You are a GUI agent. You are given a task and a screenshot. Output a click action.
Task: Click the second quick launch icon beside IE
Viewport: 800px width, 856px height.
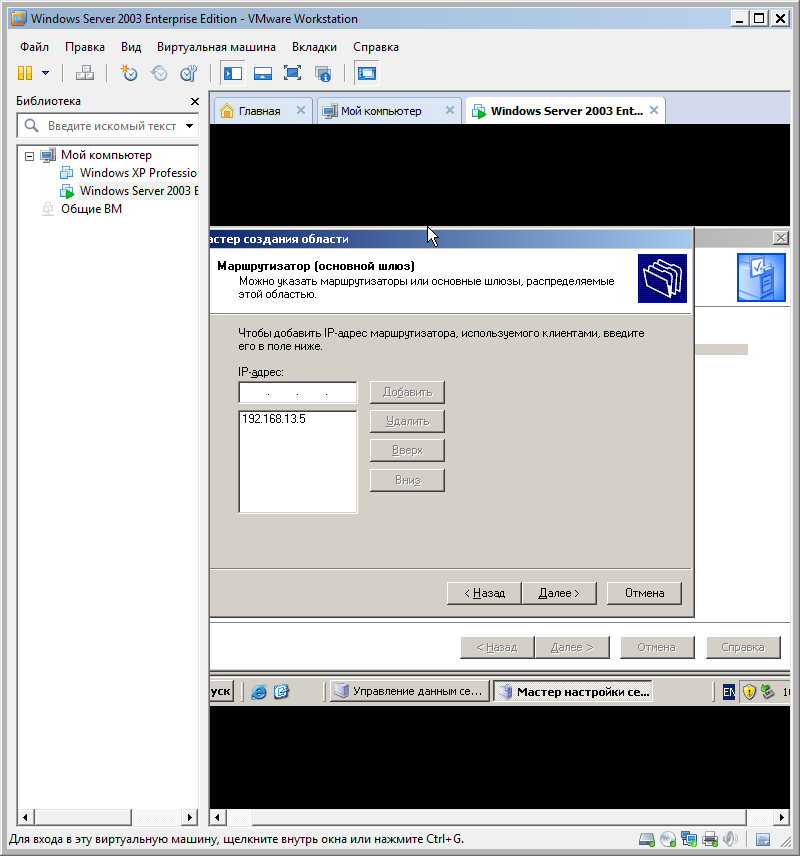pyautogui.click(x=281, y=692)
